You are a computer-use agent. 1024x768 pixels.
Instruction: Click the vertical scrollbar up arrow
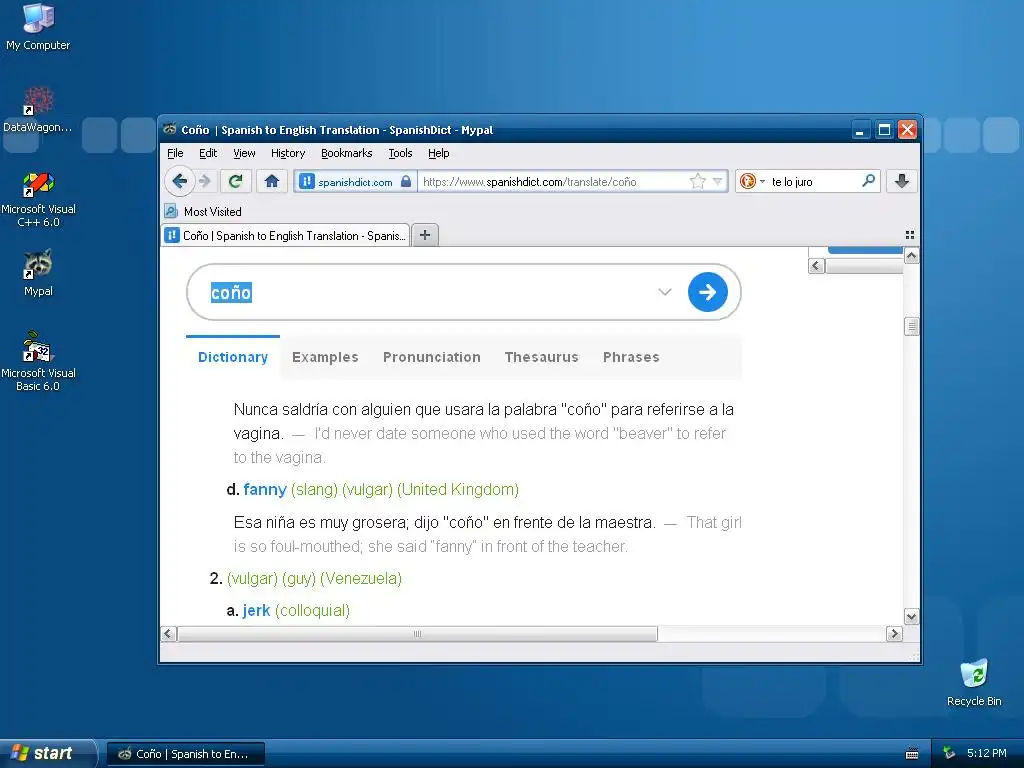click(x=912, y=256)
